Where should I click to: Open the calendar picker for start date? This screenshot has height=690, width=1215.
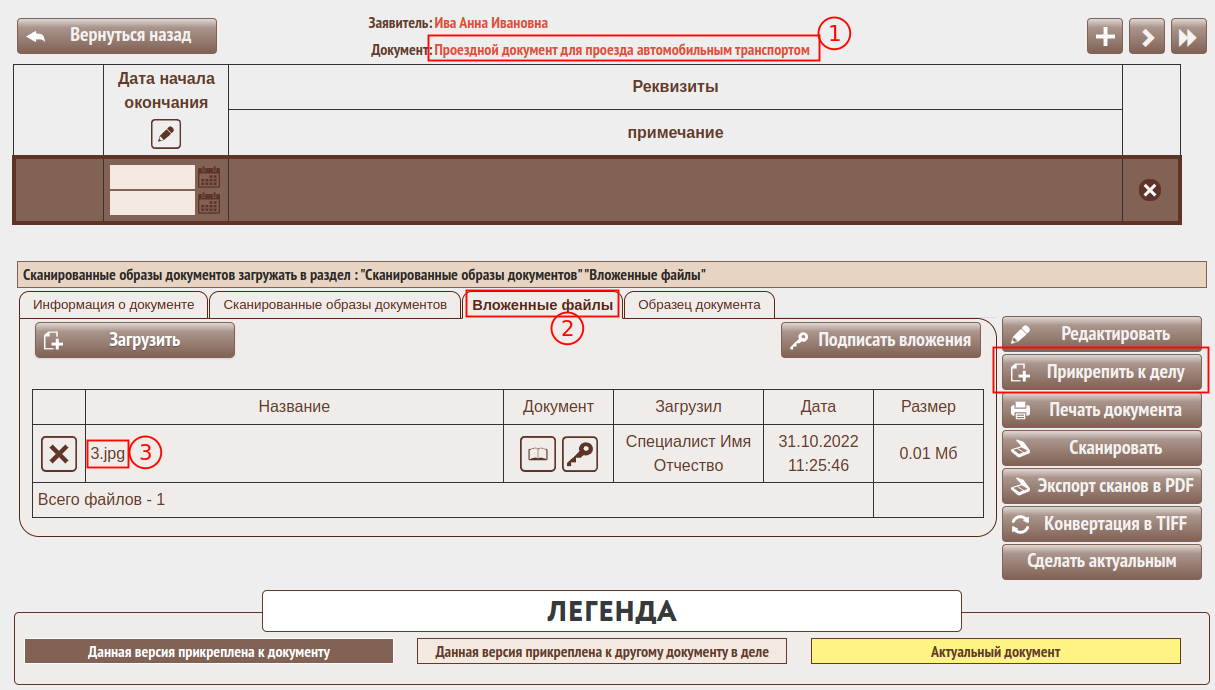209,177
